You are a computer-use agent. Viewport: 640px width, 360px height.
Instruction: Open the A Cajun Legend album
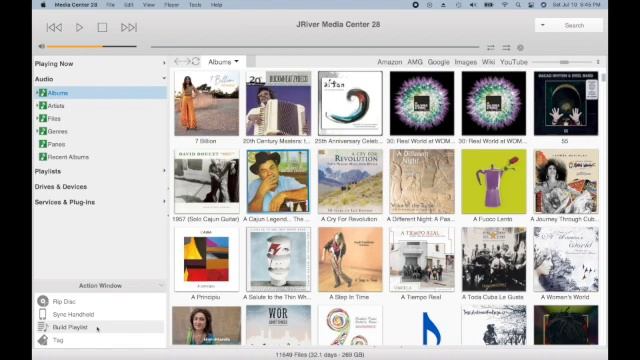pos(278,181)
